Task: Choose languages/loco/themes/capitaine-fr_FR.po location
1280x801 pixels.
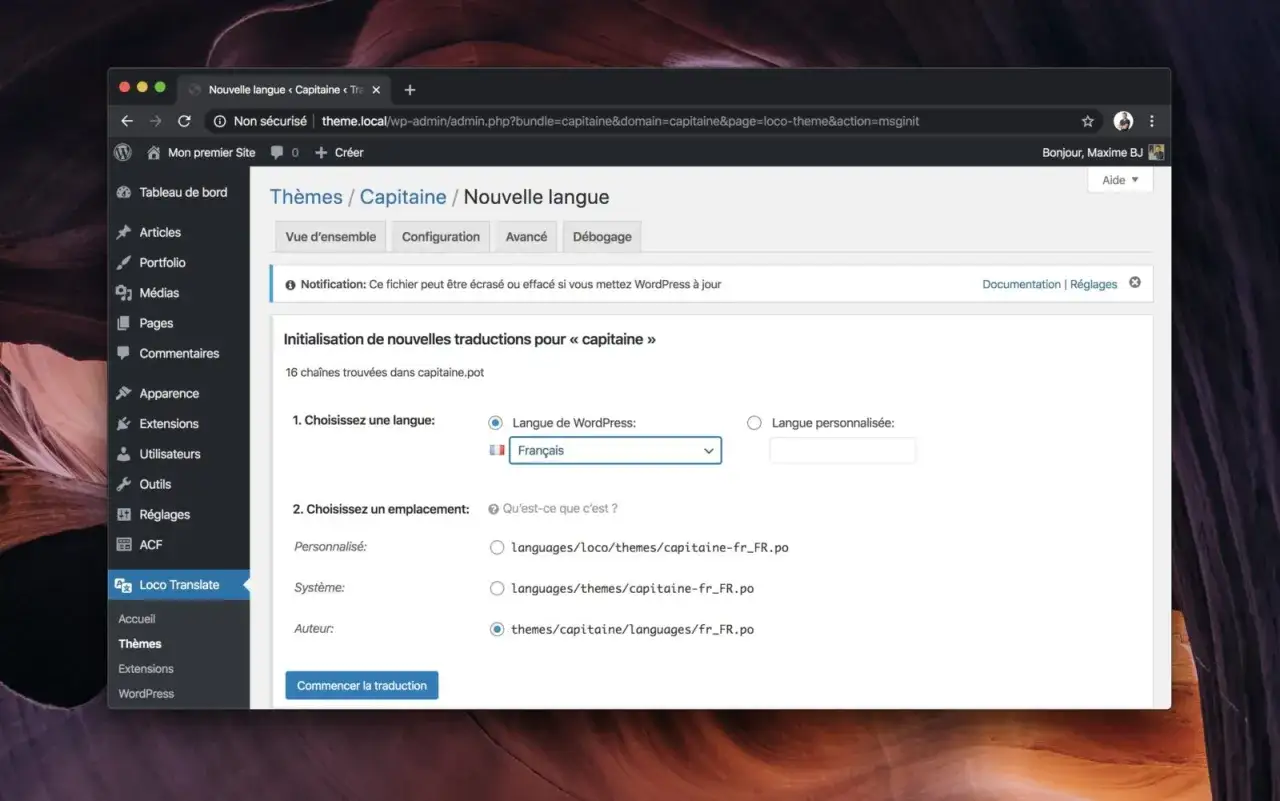Action: (497, 547)
